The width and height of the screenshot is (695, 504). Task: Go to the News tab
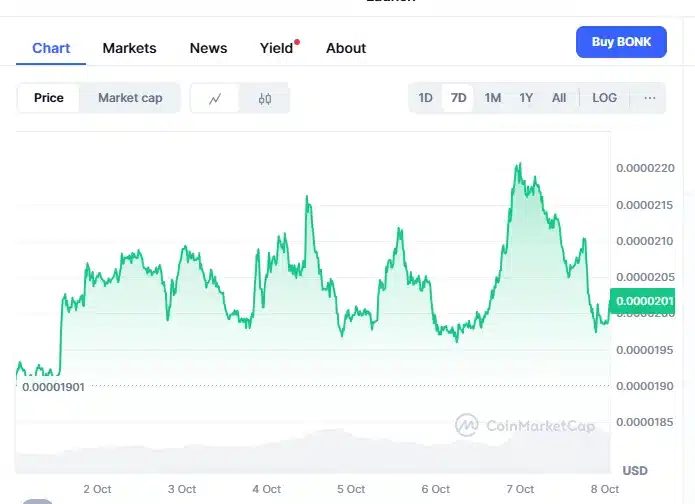tap(208, 48)
